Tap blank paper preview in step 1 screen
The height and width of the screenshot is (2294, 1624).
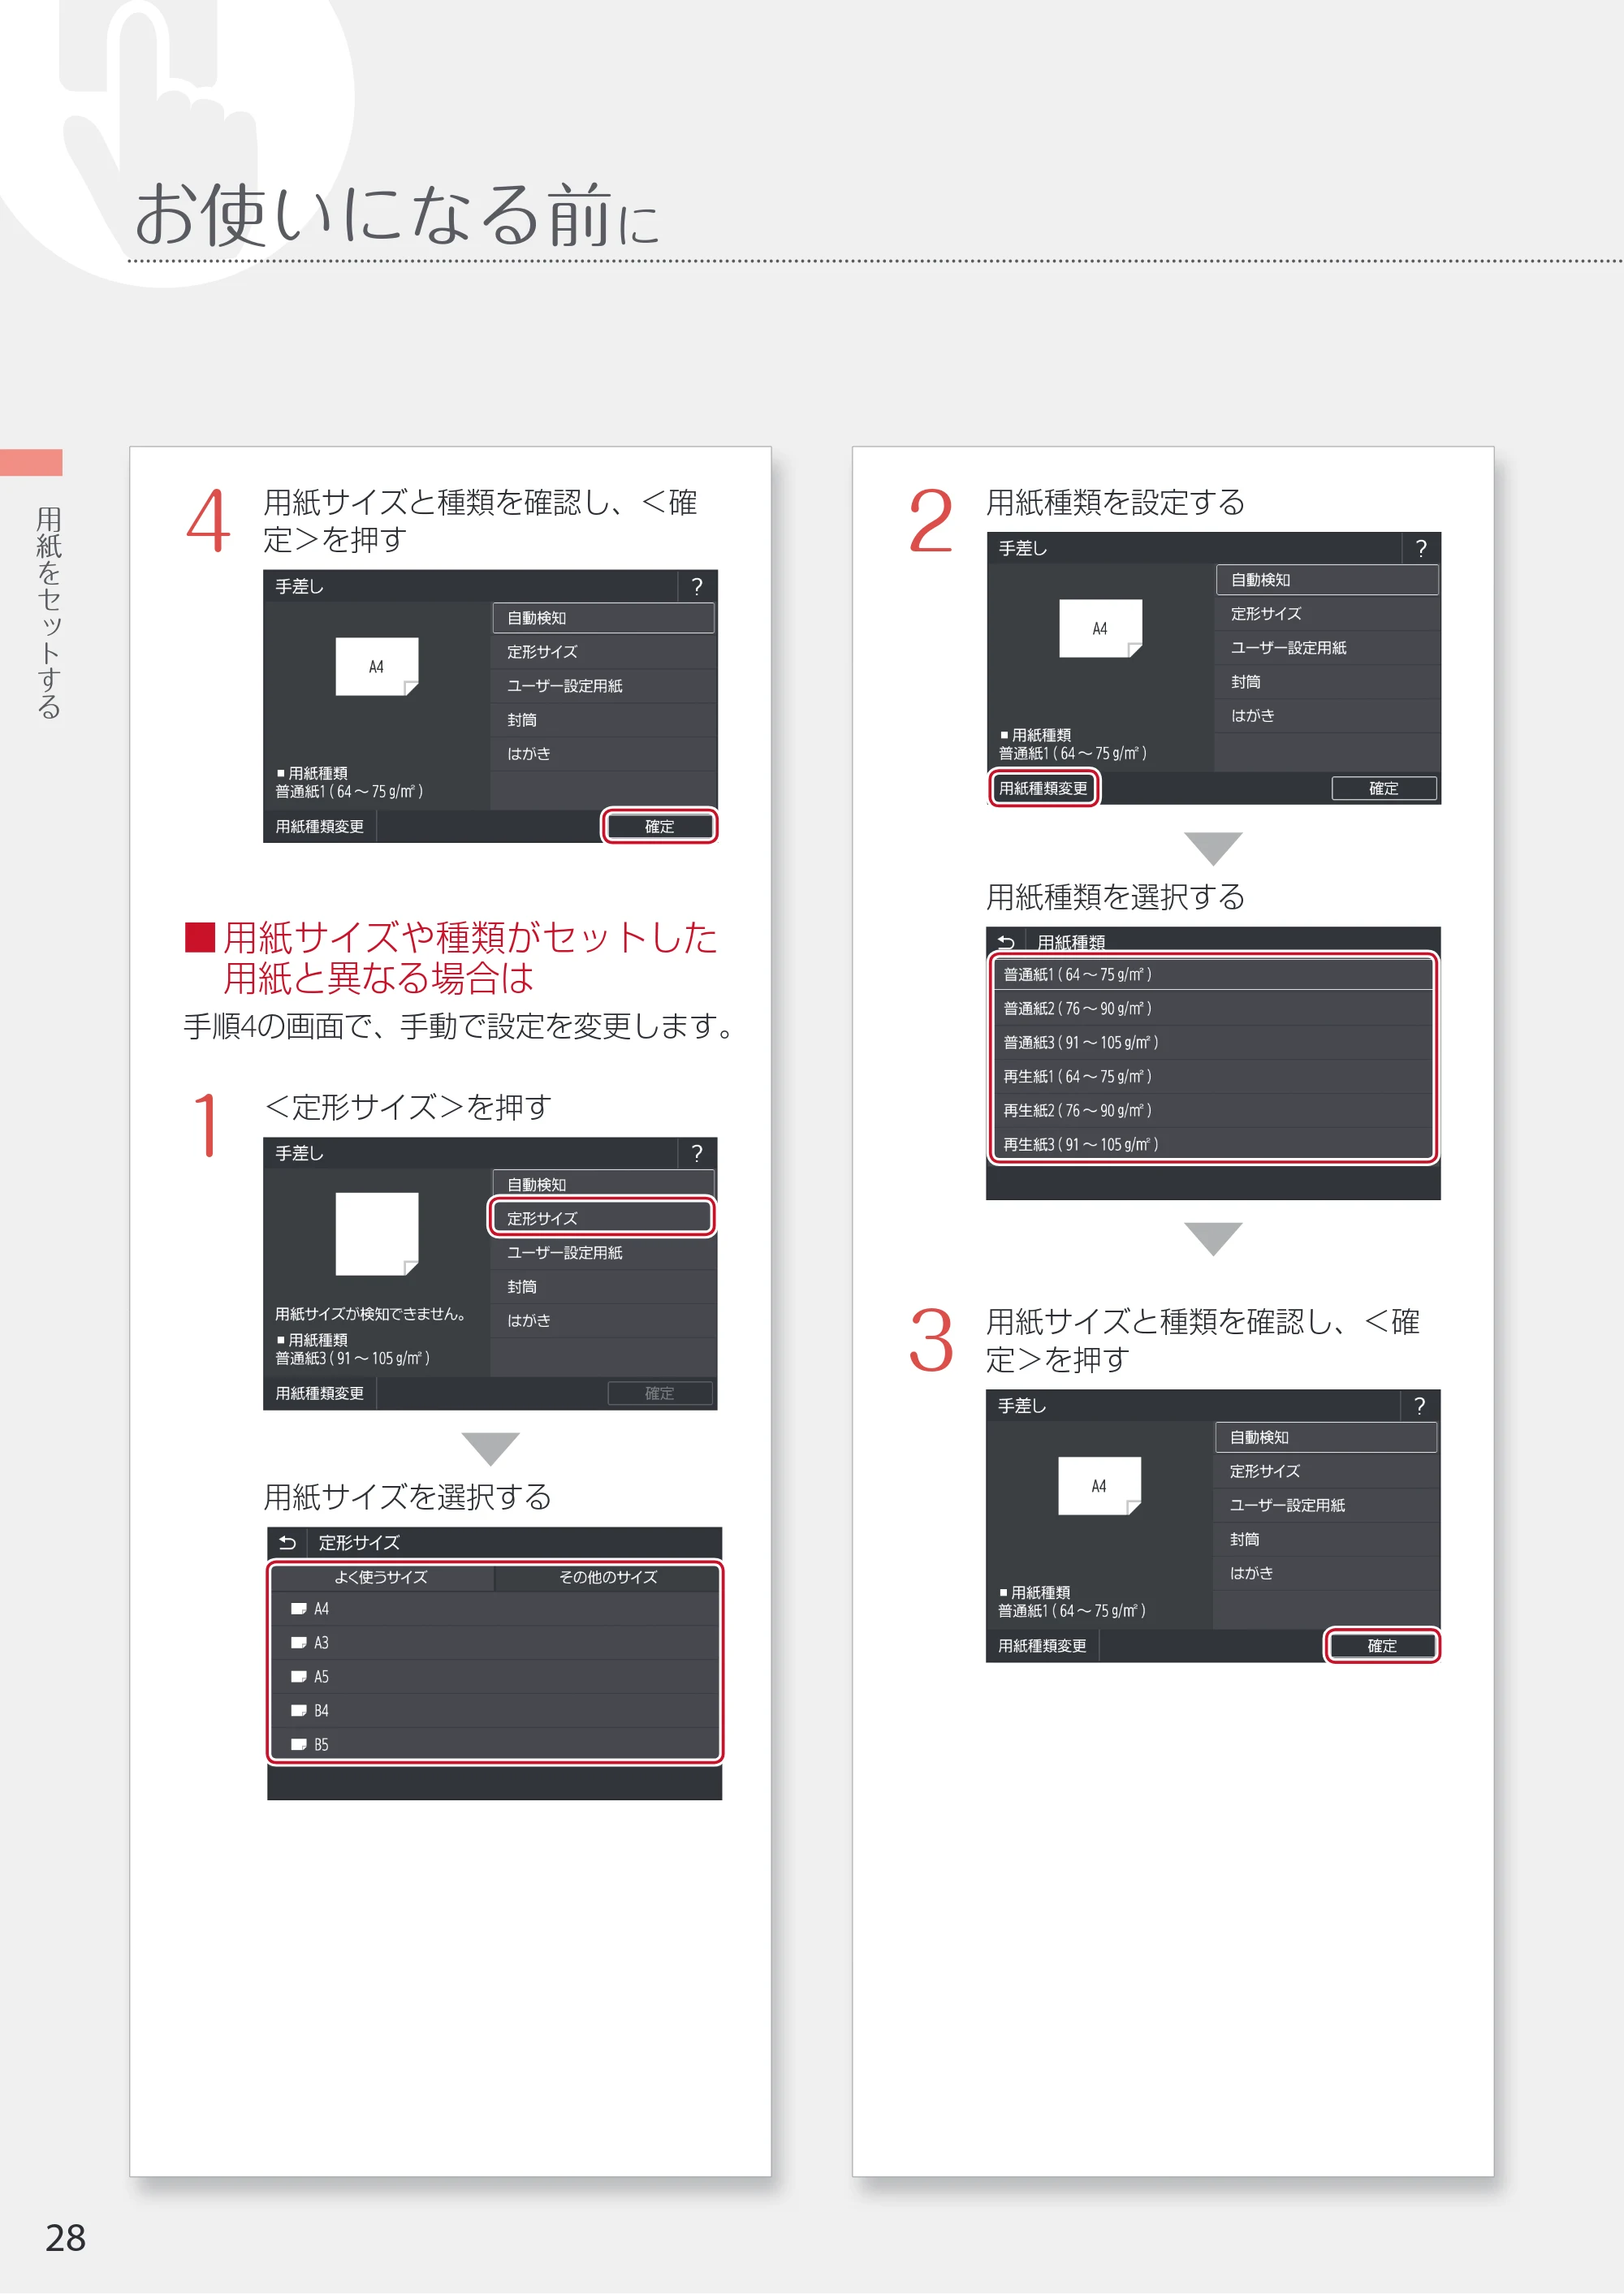point(377,1234)
